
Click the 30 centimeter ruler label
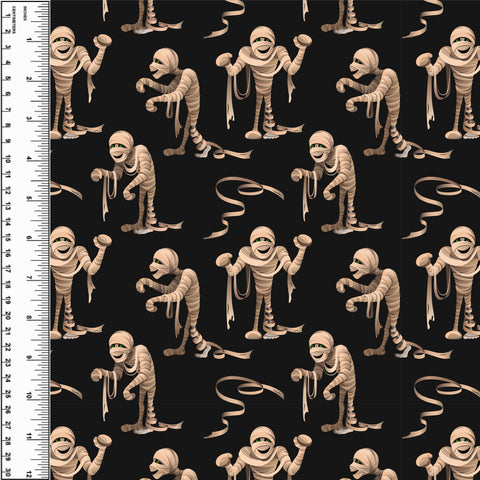pyautogui.click(x=7, y=472)
